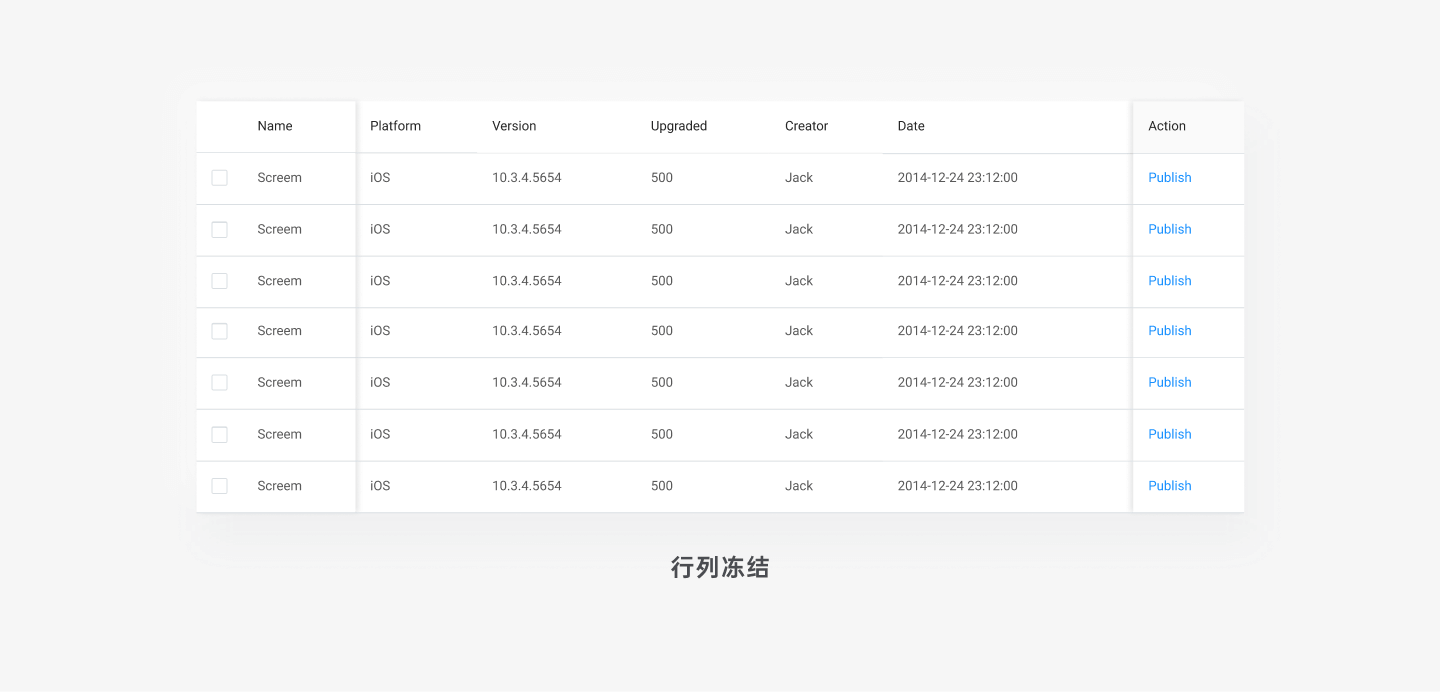The height and width of the screenshot is (692, 1440).
Task: Select the Date column header
Action: [911, 126]
